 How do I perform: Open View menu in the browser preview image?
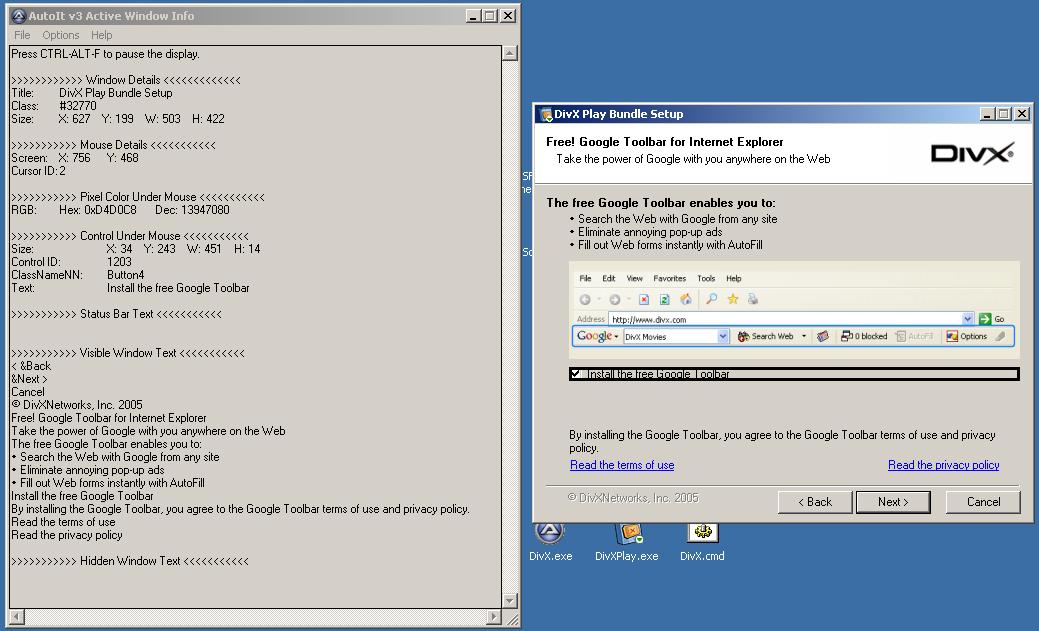tap(635, 278)
